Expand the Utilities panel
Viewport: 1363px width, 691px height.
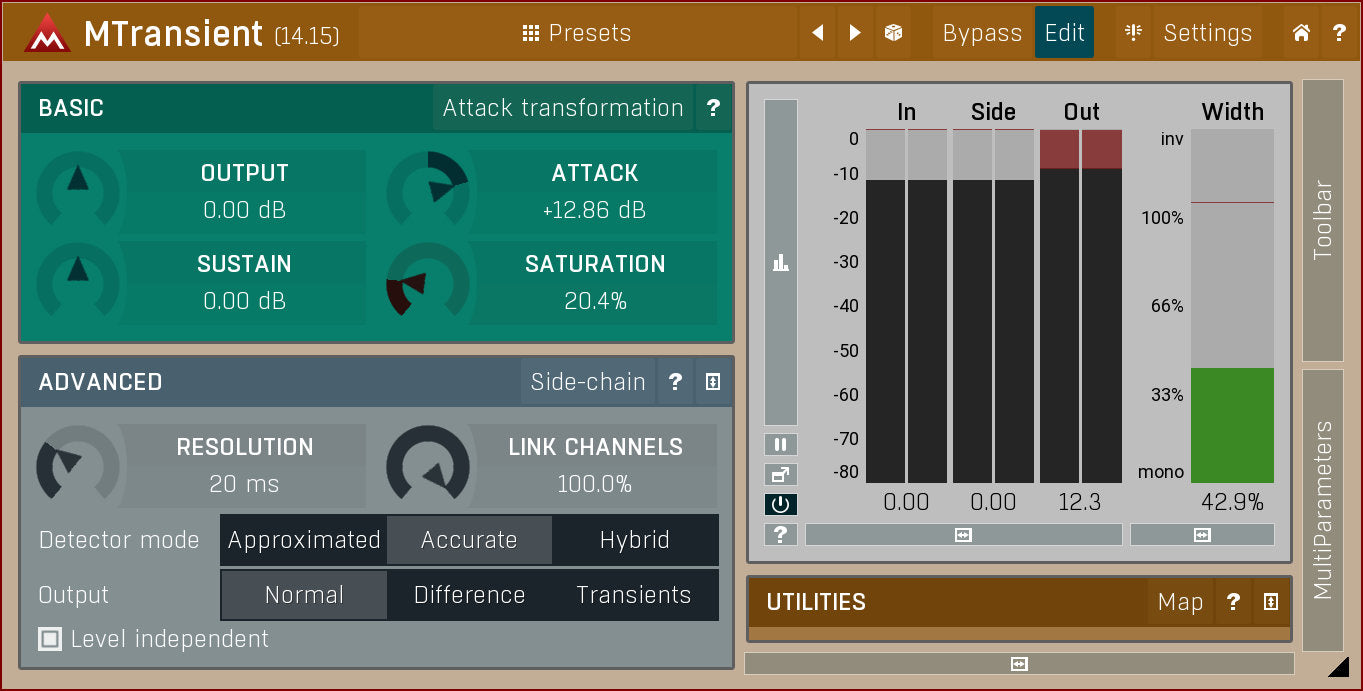(1270, 602)
